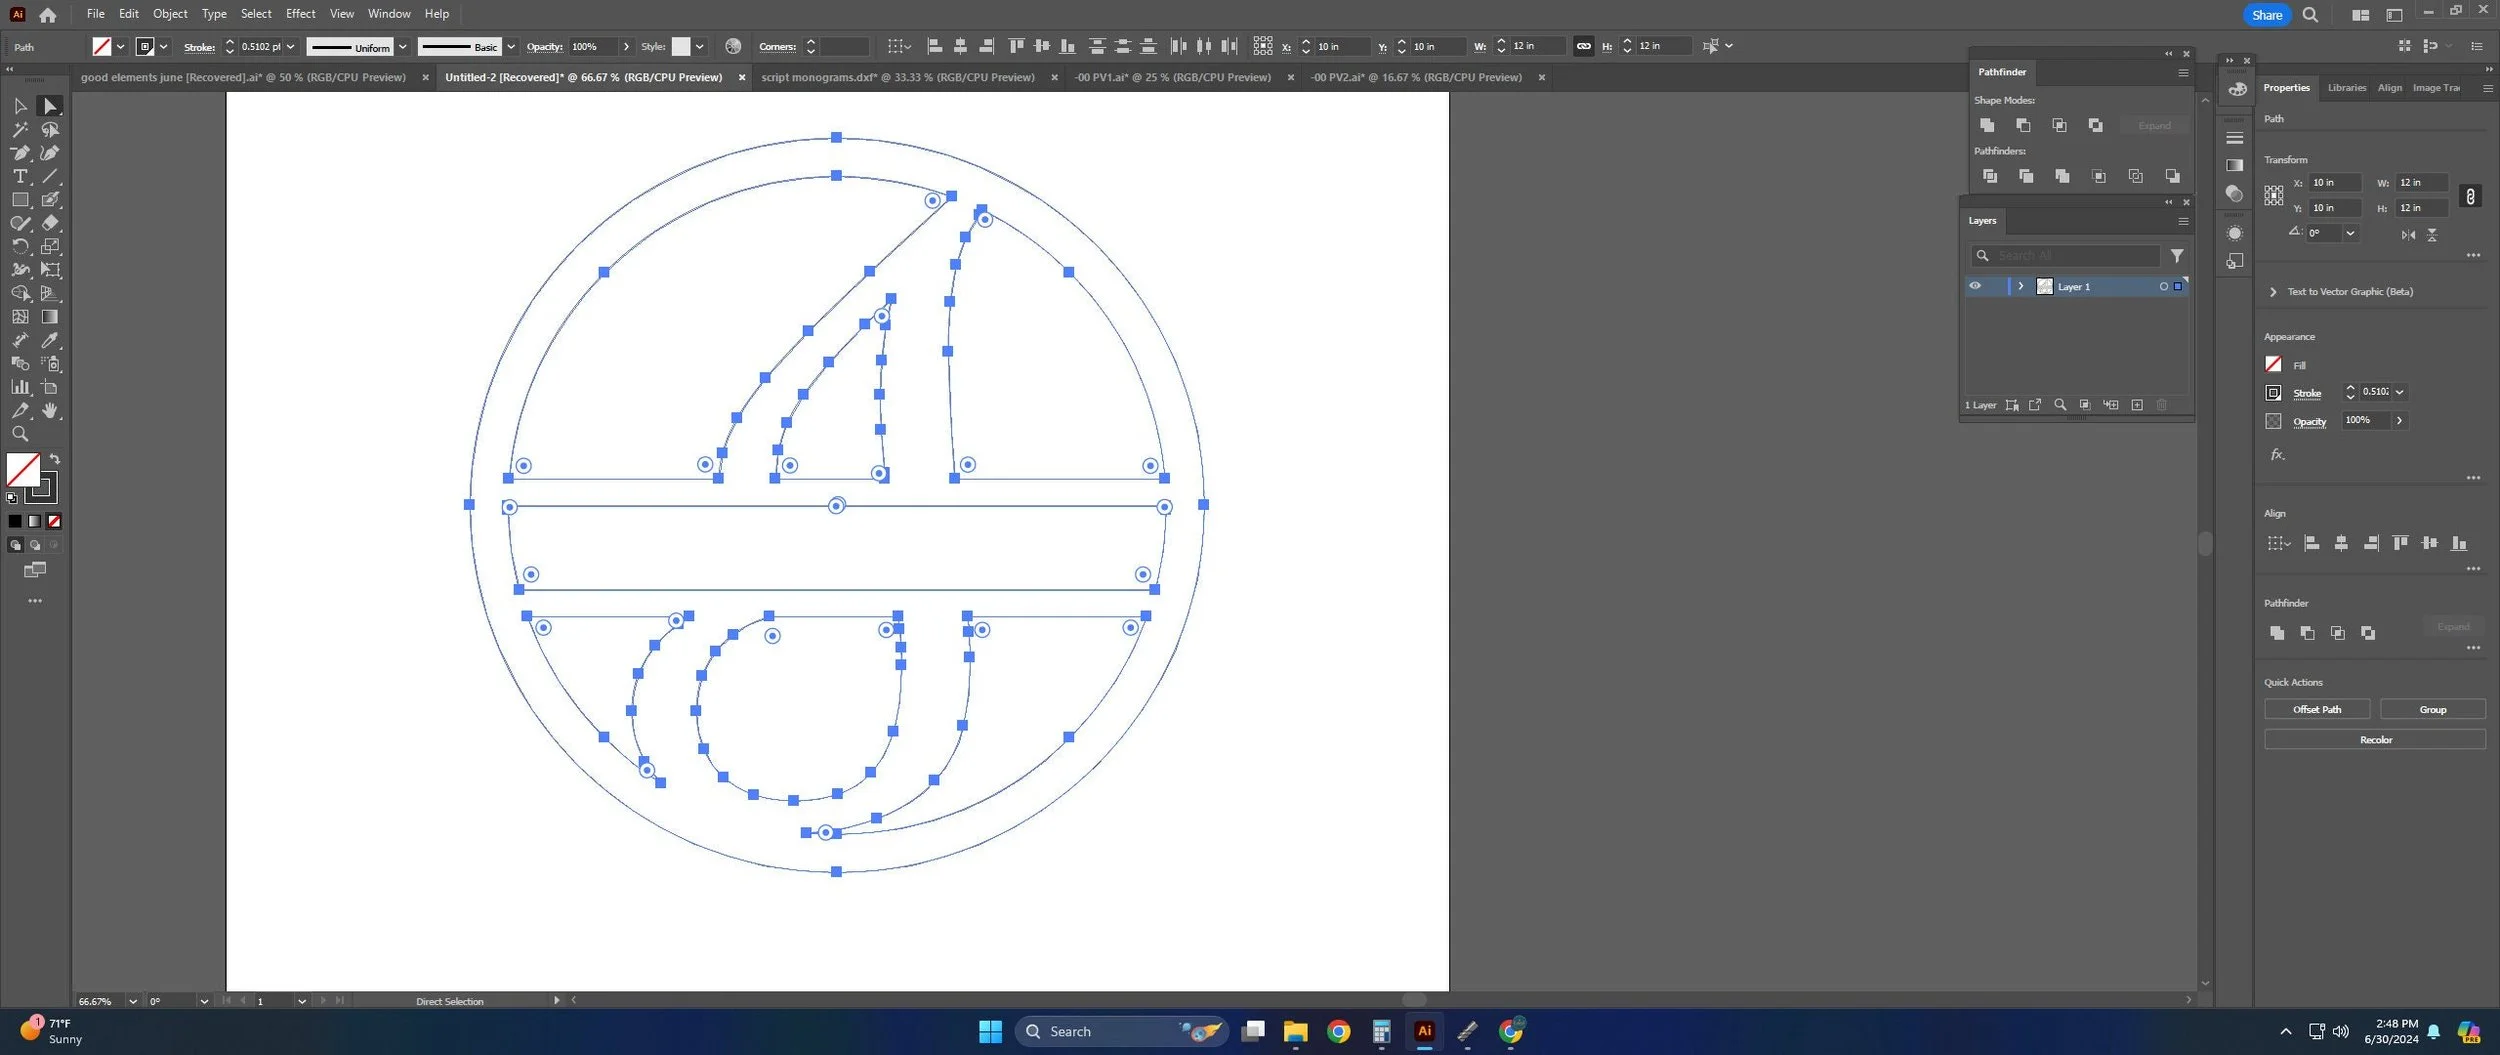Click the Gradient mode swatch in toolbar
Image resolution: width=2500 pixels, height=1055 pixels.
35,521
